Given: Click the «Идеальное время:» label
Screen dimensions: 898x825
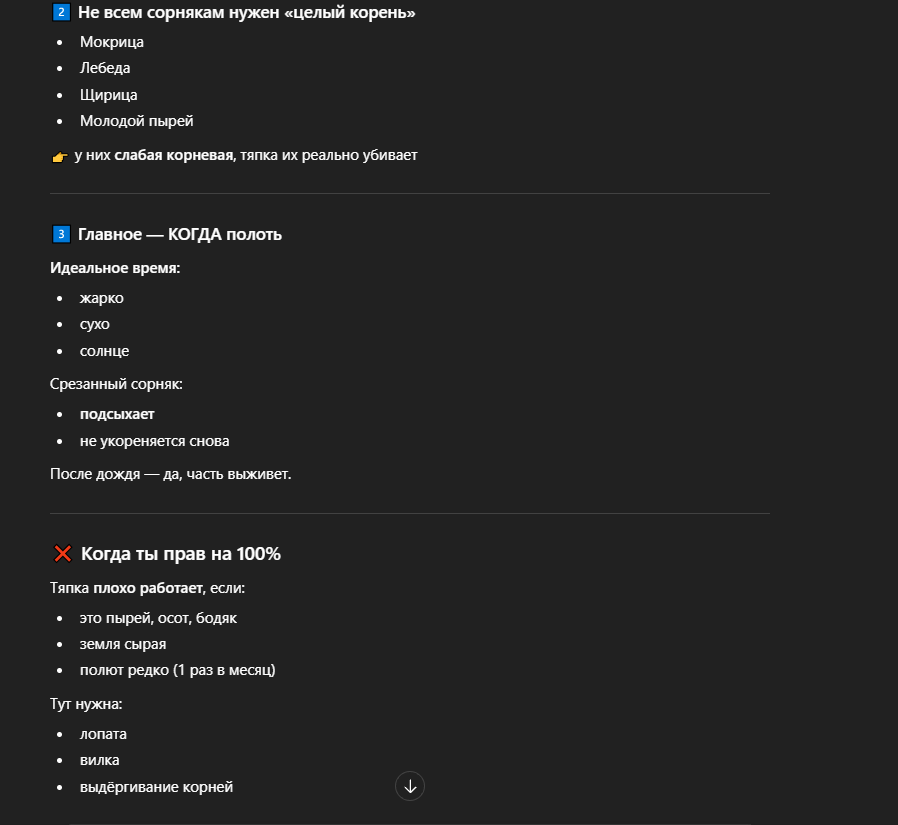Looking at the screenshot, I should tap(115, 268).
